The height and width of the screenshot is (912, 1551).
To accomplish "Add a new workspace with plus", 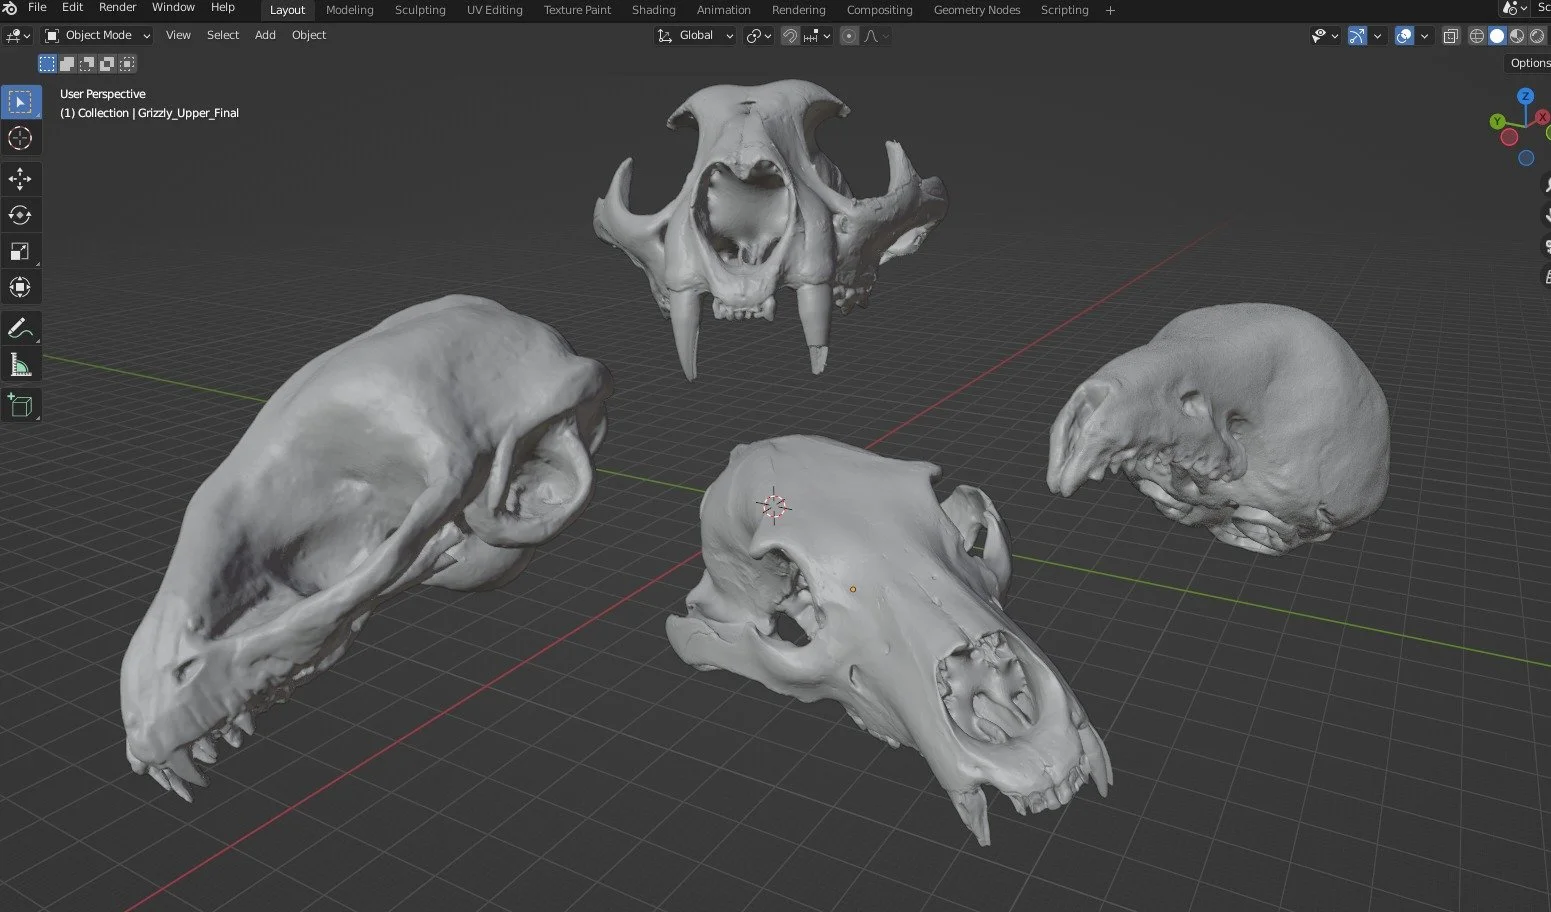I will point(1110,10).
